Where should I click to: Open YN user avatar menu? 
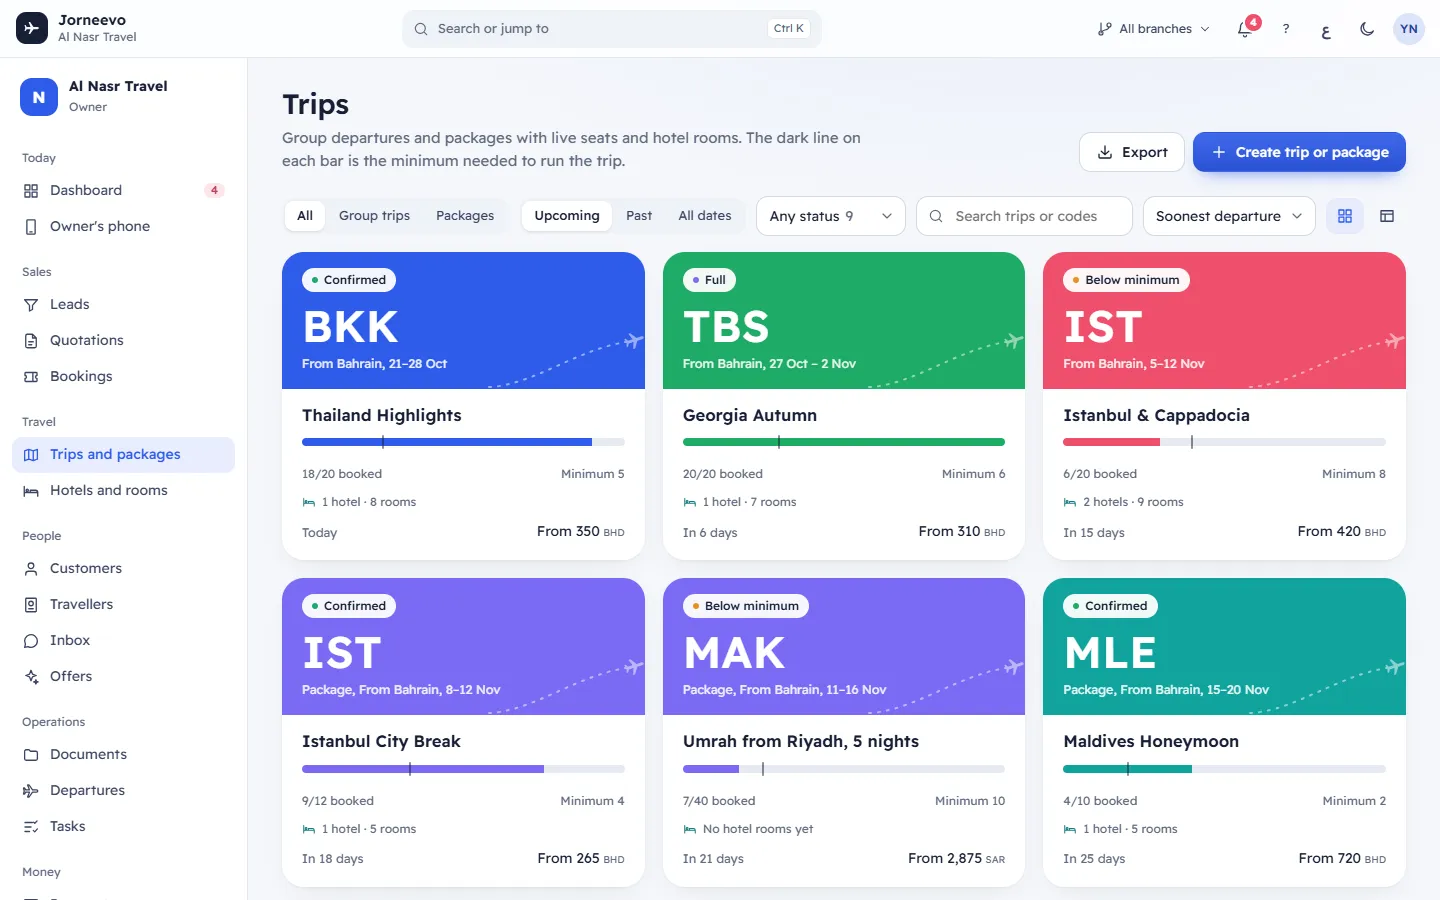click(1408, 29)
